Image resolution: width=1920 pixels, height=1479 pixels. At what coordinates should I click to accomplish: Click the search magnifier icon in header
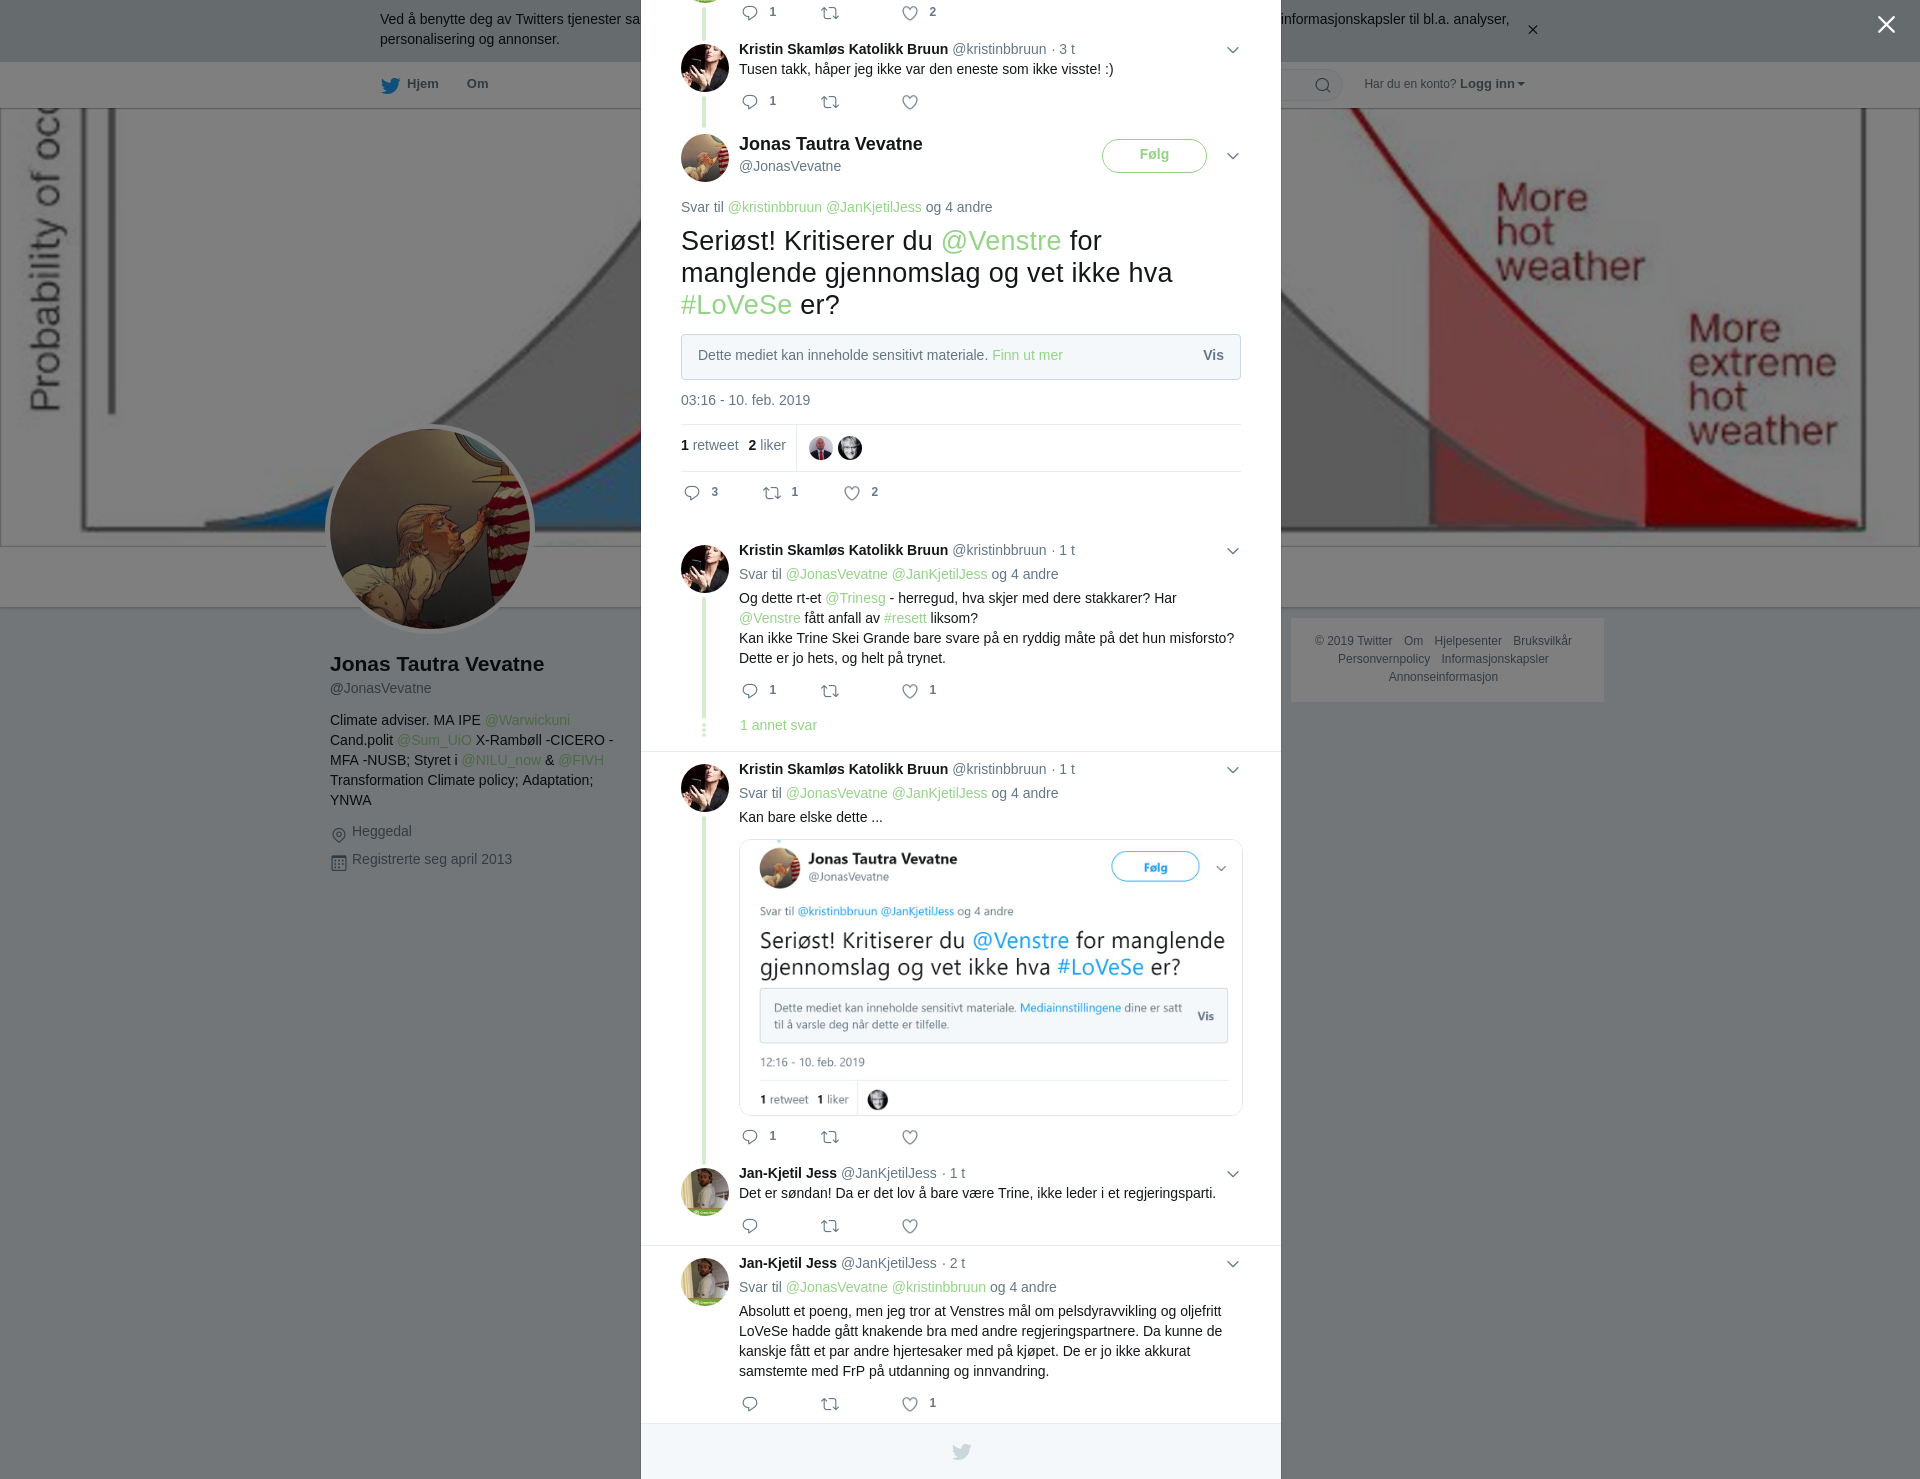(x=1322, y=85)
